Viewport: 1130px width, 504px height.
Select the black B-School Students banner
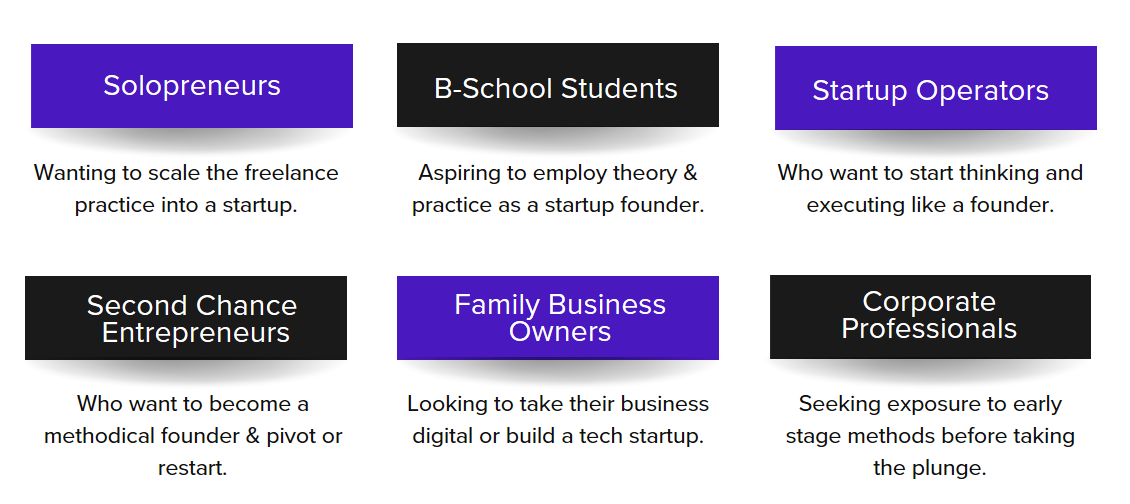(x=558, y=85)
